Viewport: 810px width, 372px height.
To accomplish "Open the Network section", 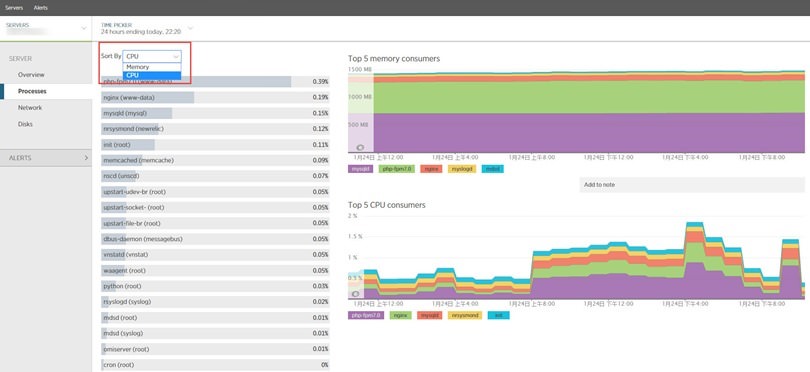I will 30,108.
